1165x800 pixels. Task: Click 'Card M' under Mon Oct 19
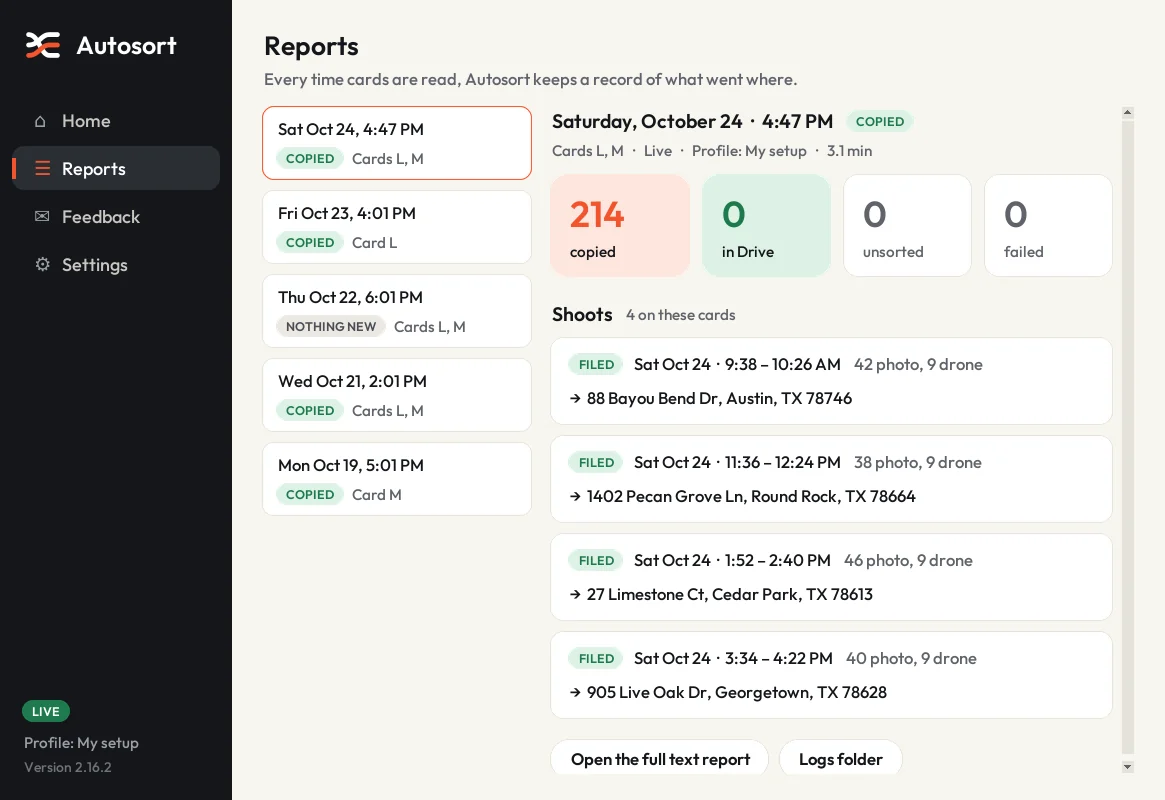coord(377,495)
